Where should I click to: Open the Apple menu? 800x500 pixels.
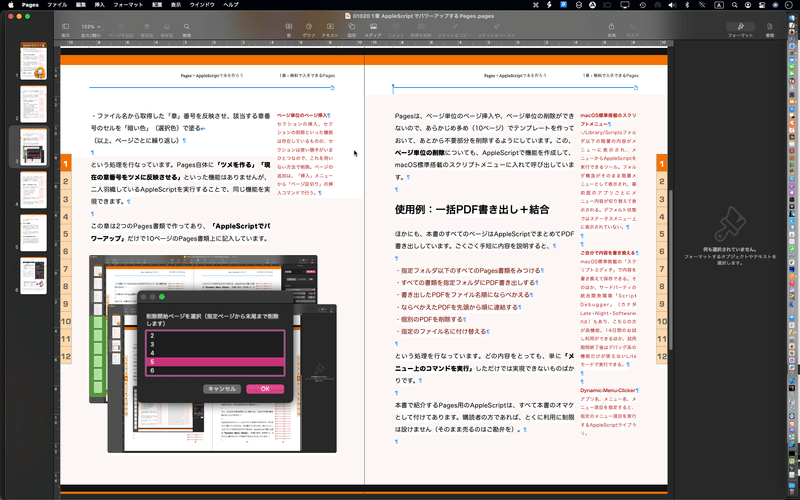[11, 5]
